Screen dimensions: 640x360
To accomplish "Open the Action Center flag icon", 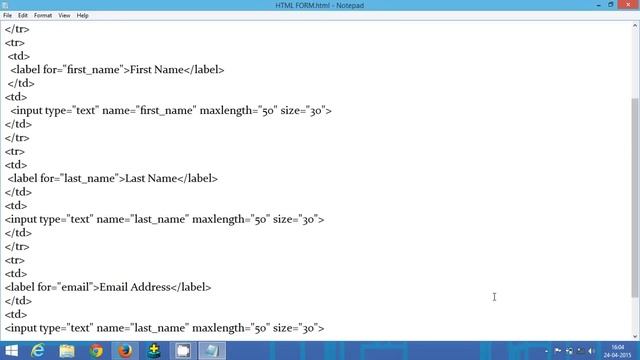I will 558,351.
